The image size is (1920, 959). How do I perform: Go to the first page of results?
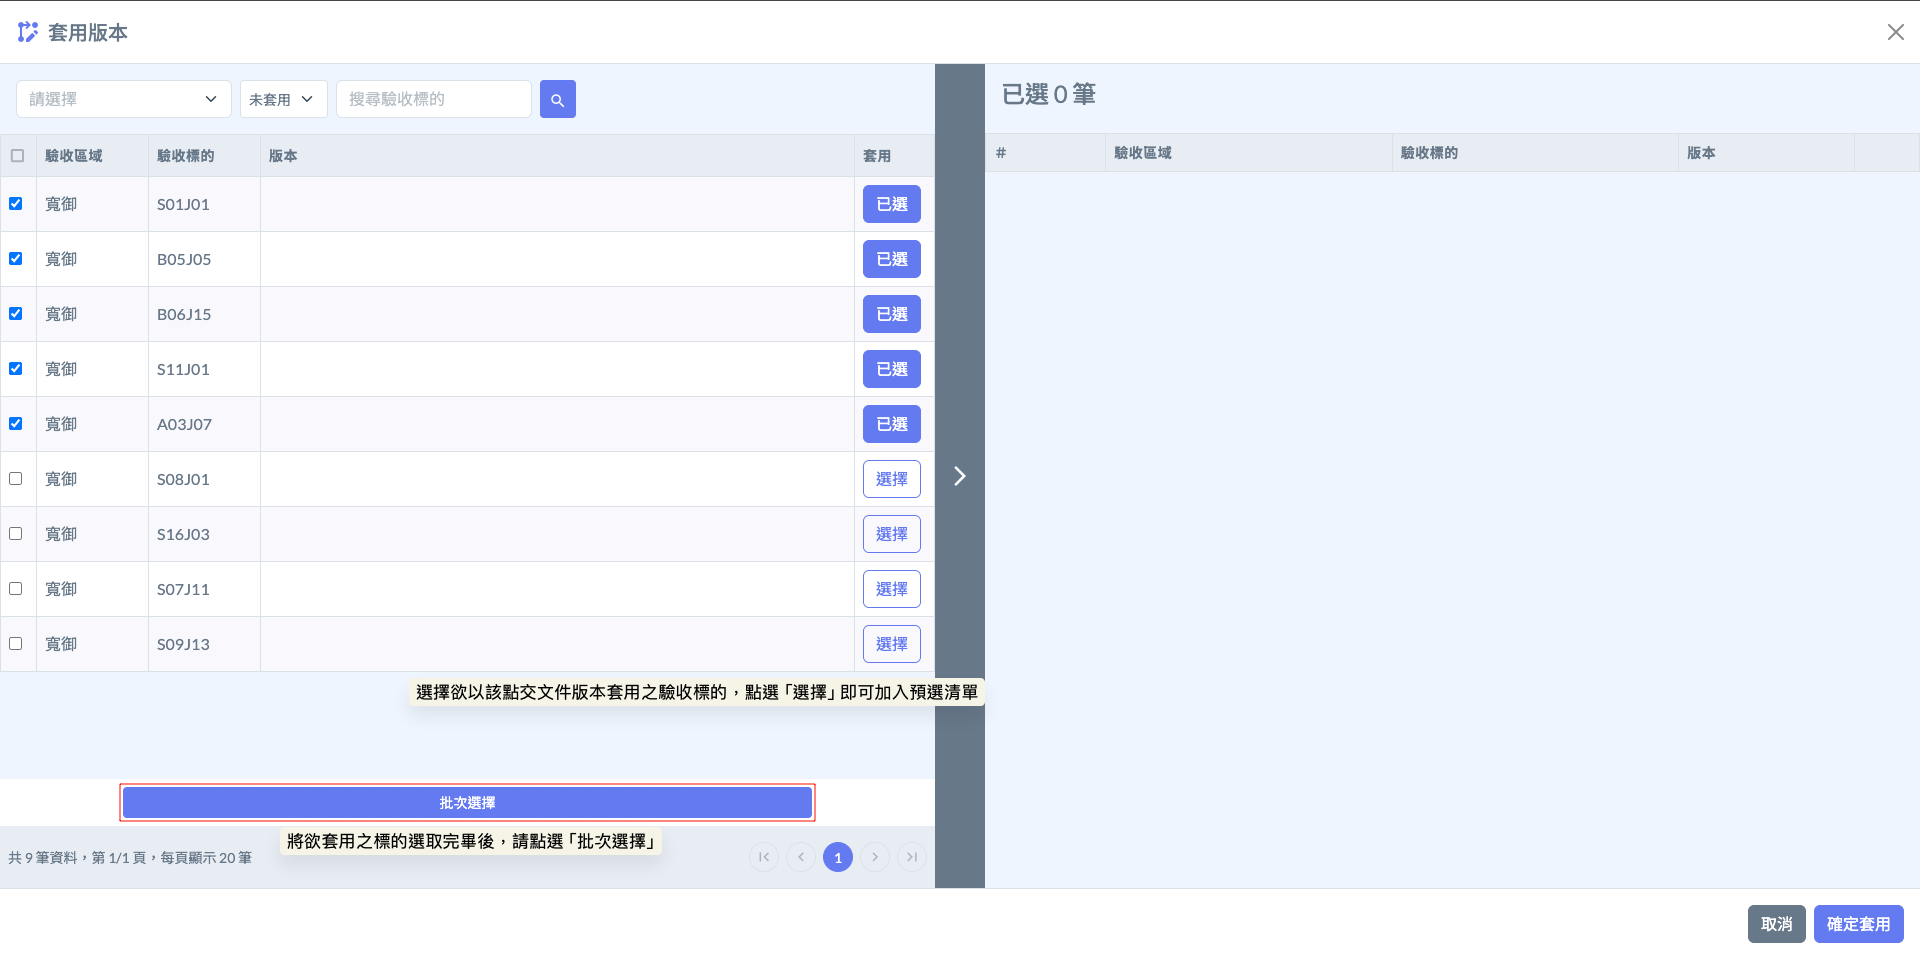[764, 857]
